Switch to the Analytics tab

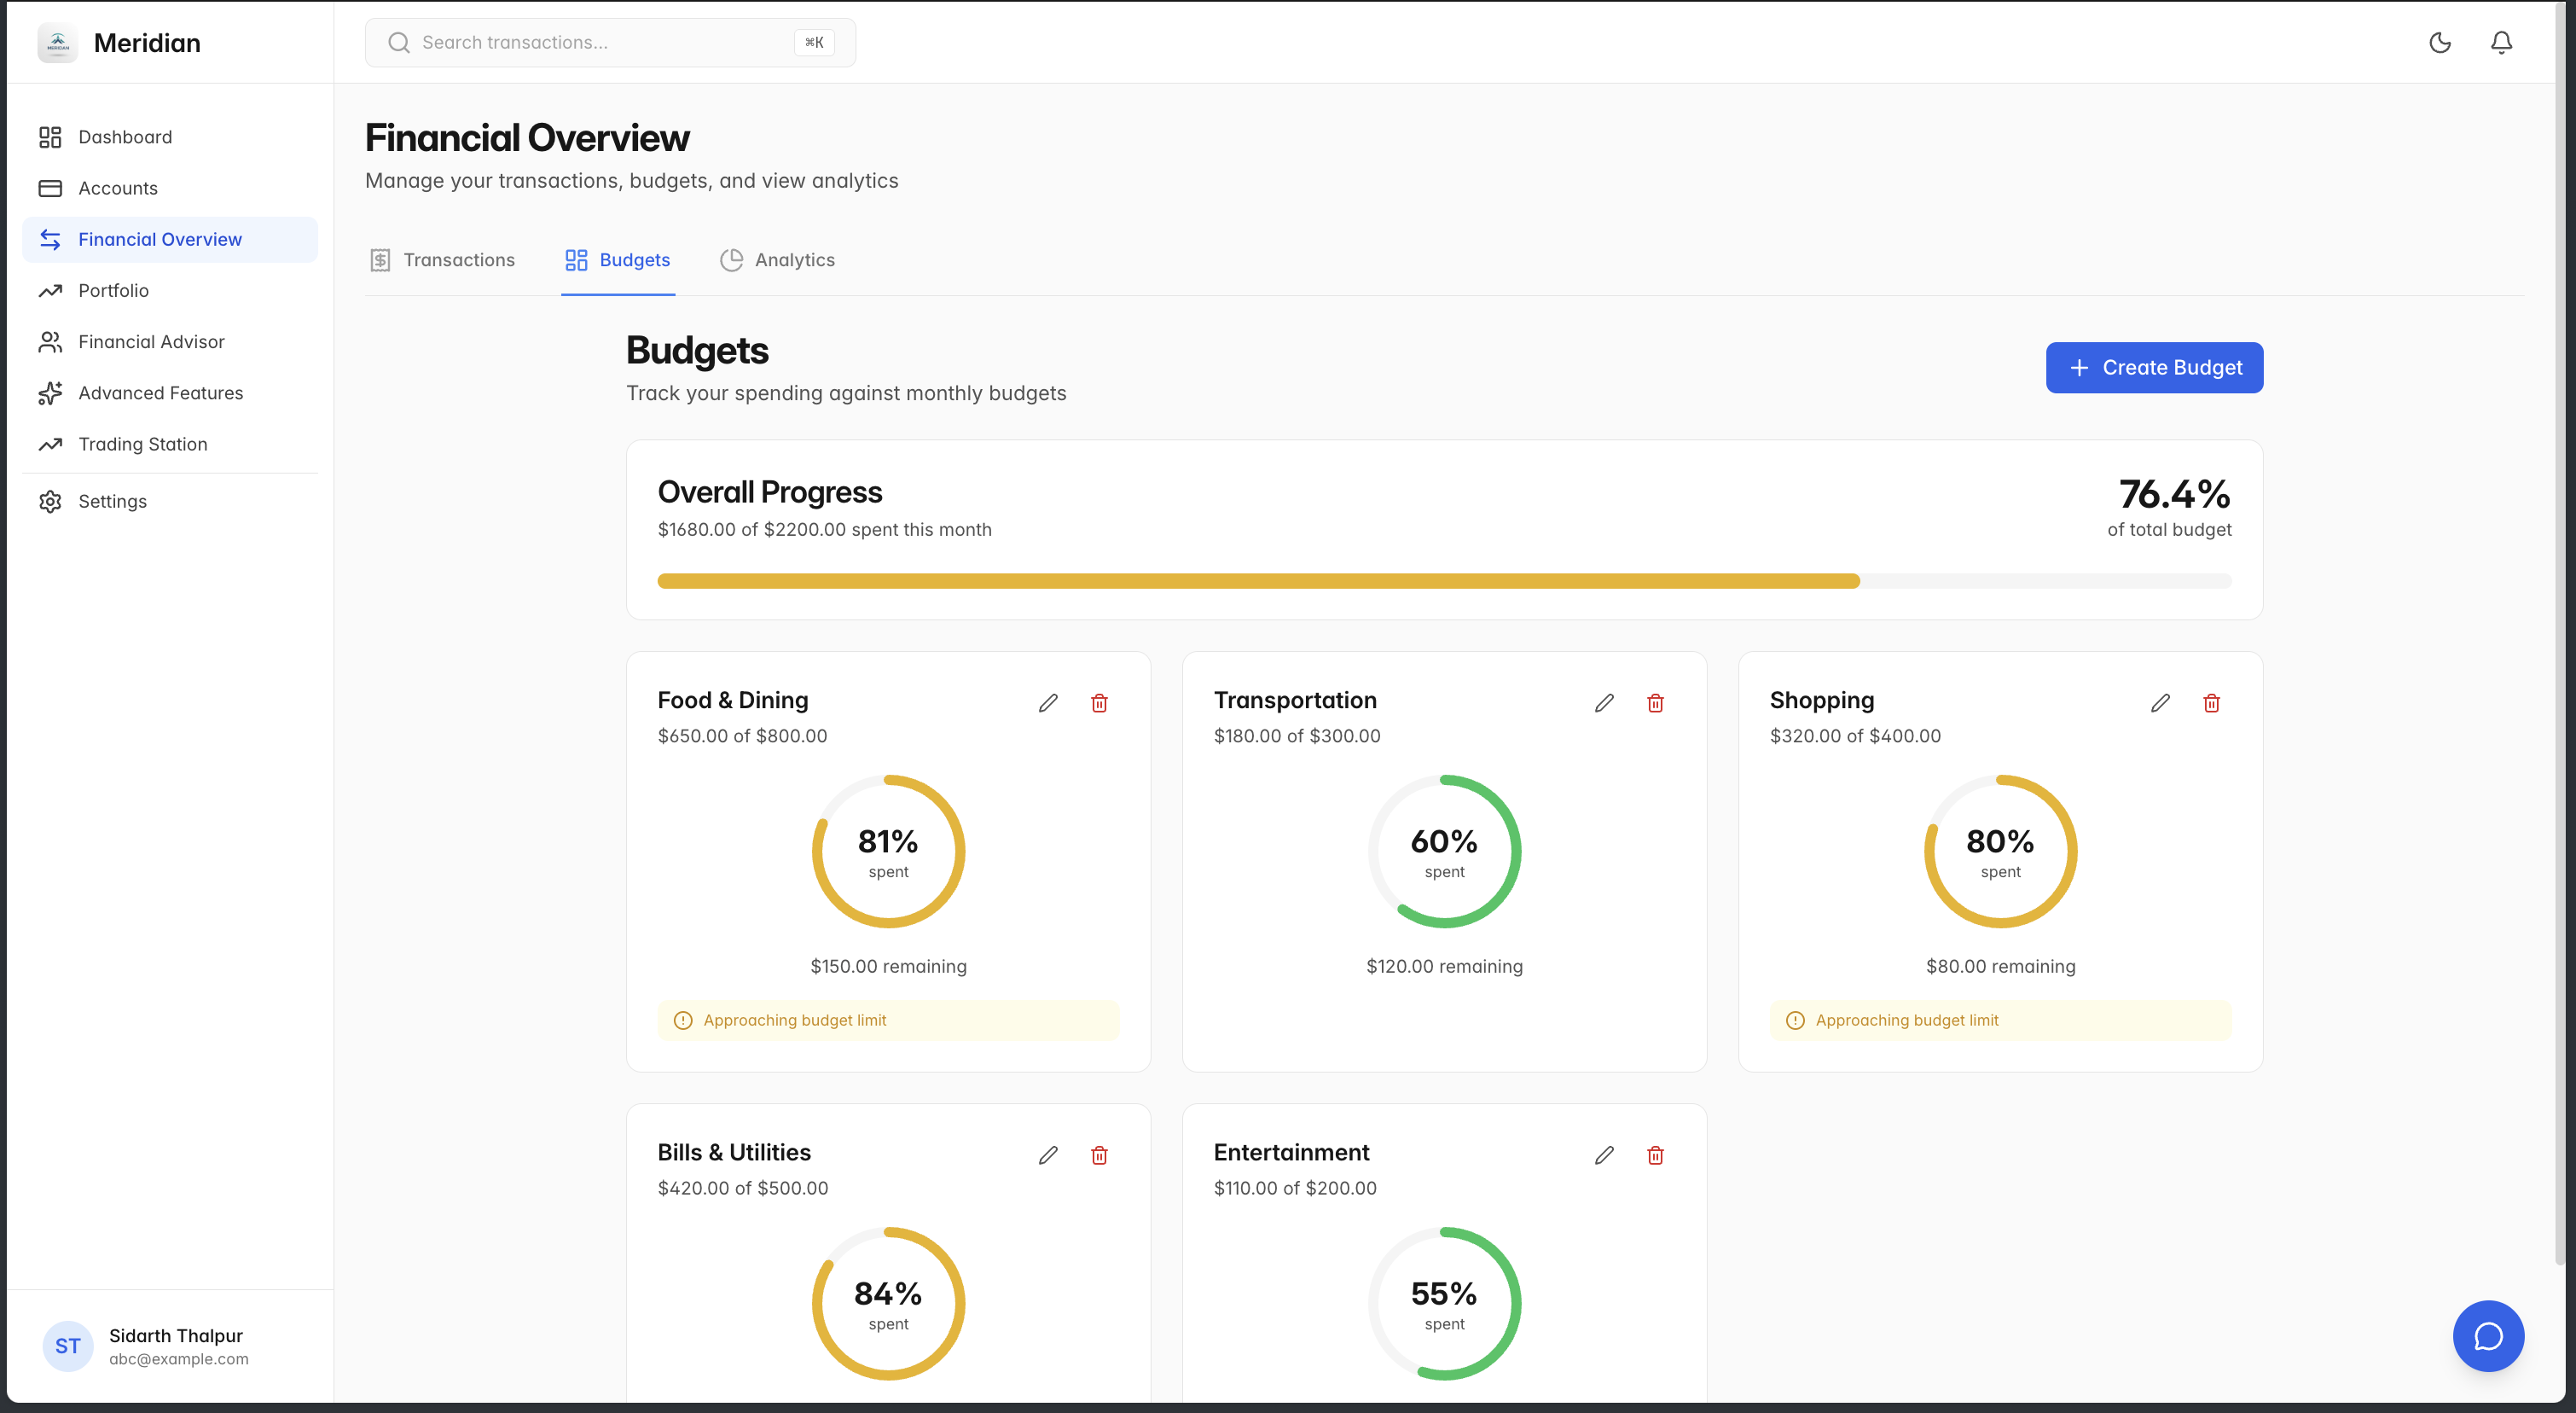coord(777,260)
